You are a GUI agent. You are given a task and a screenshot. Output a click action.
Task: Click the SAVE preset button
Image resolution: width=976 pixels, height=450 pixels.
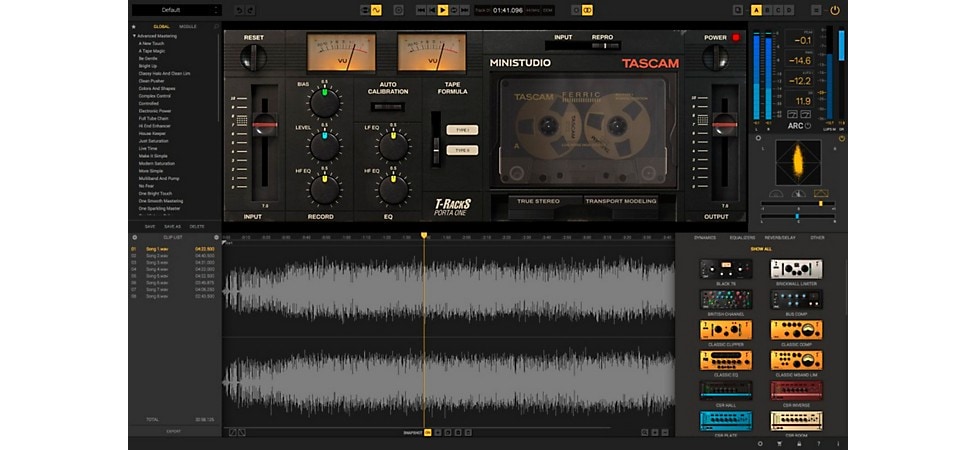tap(150, 227)
